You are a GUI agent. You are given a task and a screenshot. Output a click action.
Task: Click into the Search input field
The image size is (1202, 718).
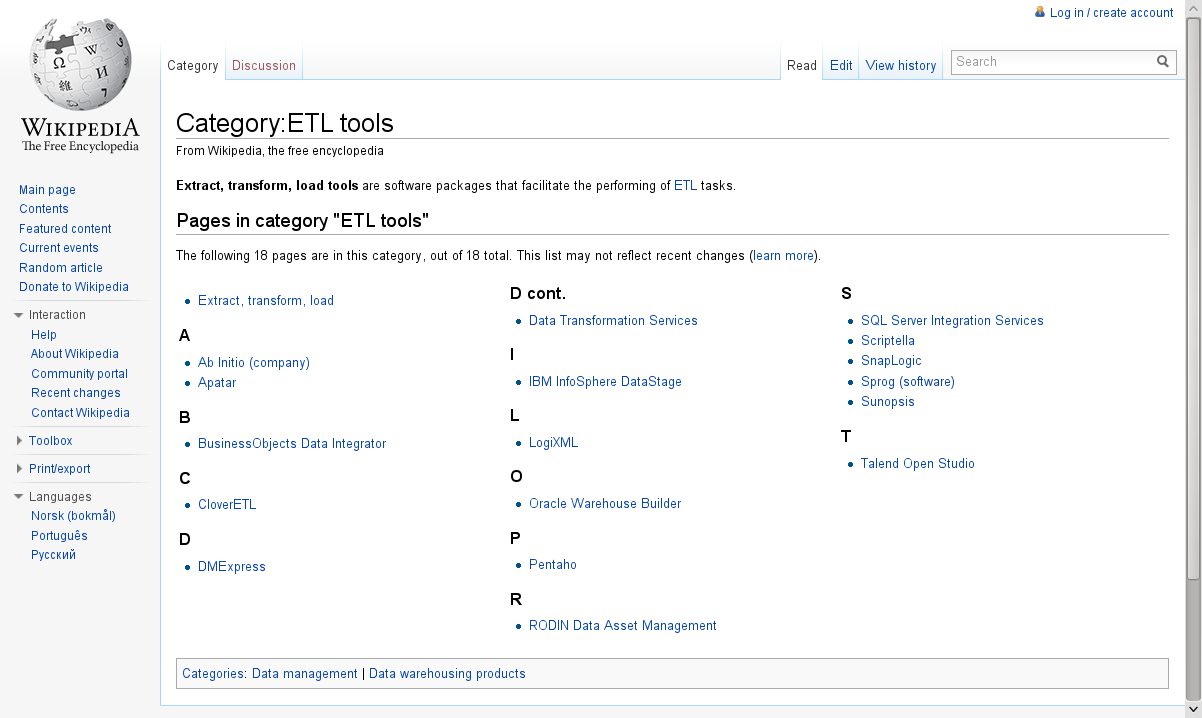1052,61
